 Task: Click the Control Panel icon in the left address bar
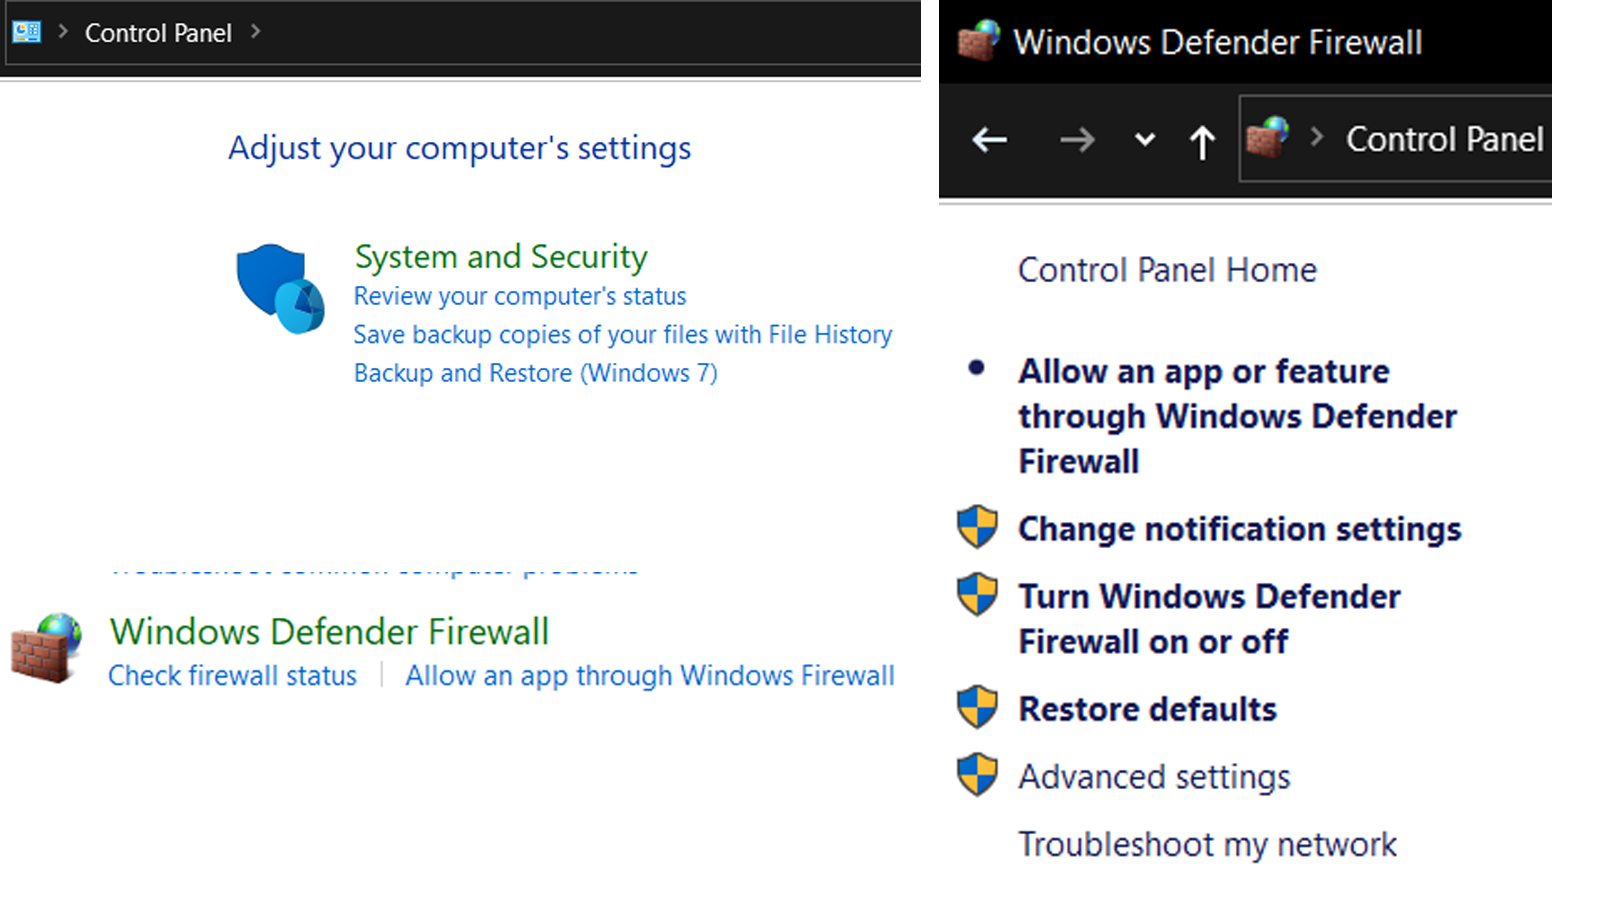point(27,32)
